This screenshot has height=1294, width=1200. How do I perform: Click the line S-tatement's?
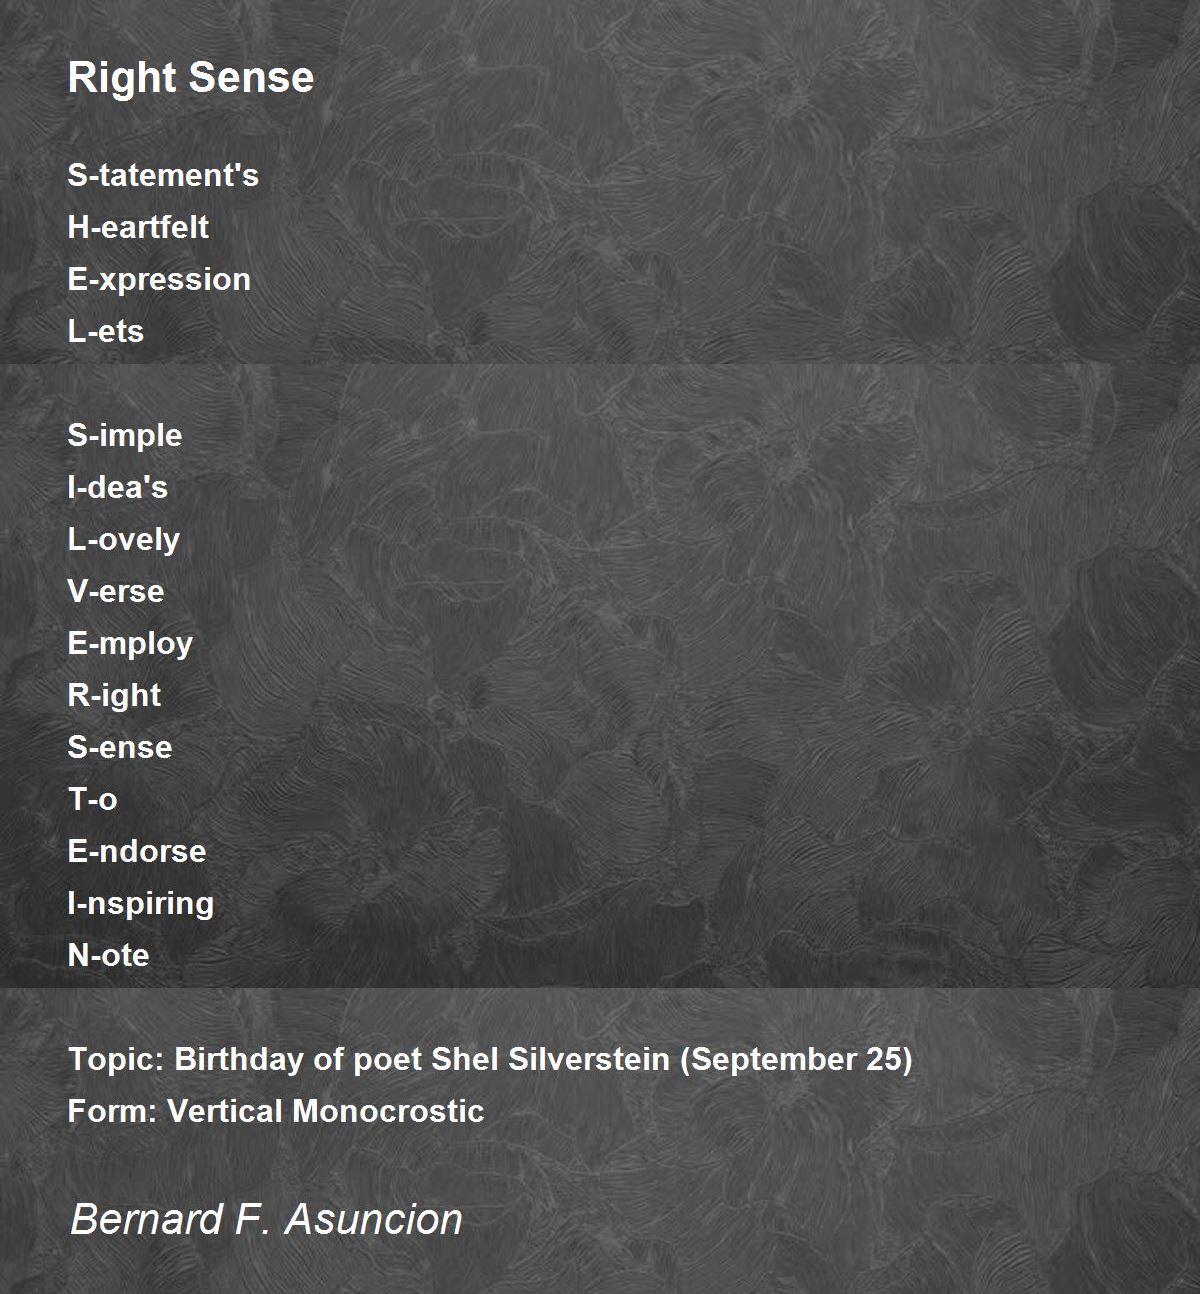pos(163,175)
